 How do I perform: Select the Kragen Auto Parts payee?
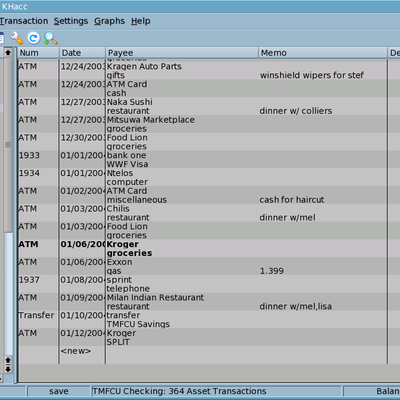click(x=144, y=66)
